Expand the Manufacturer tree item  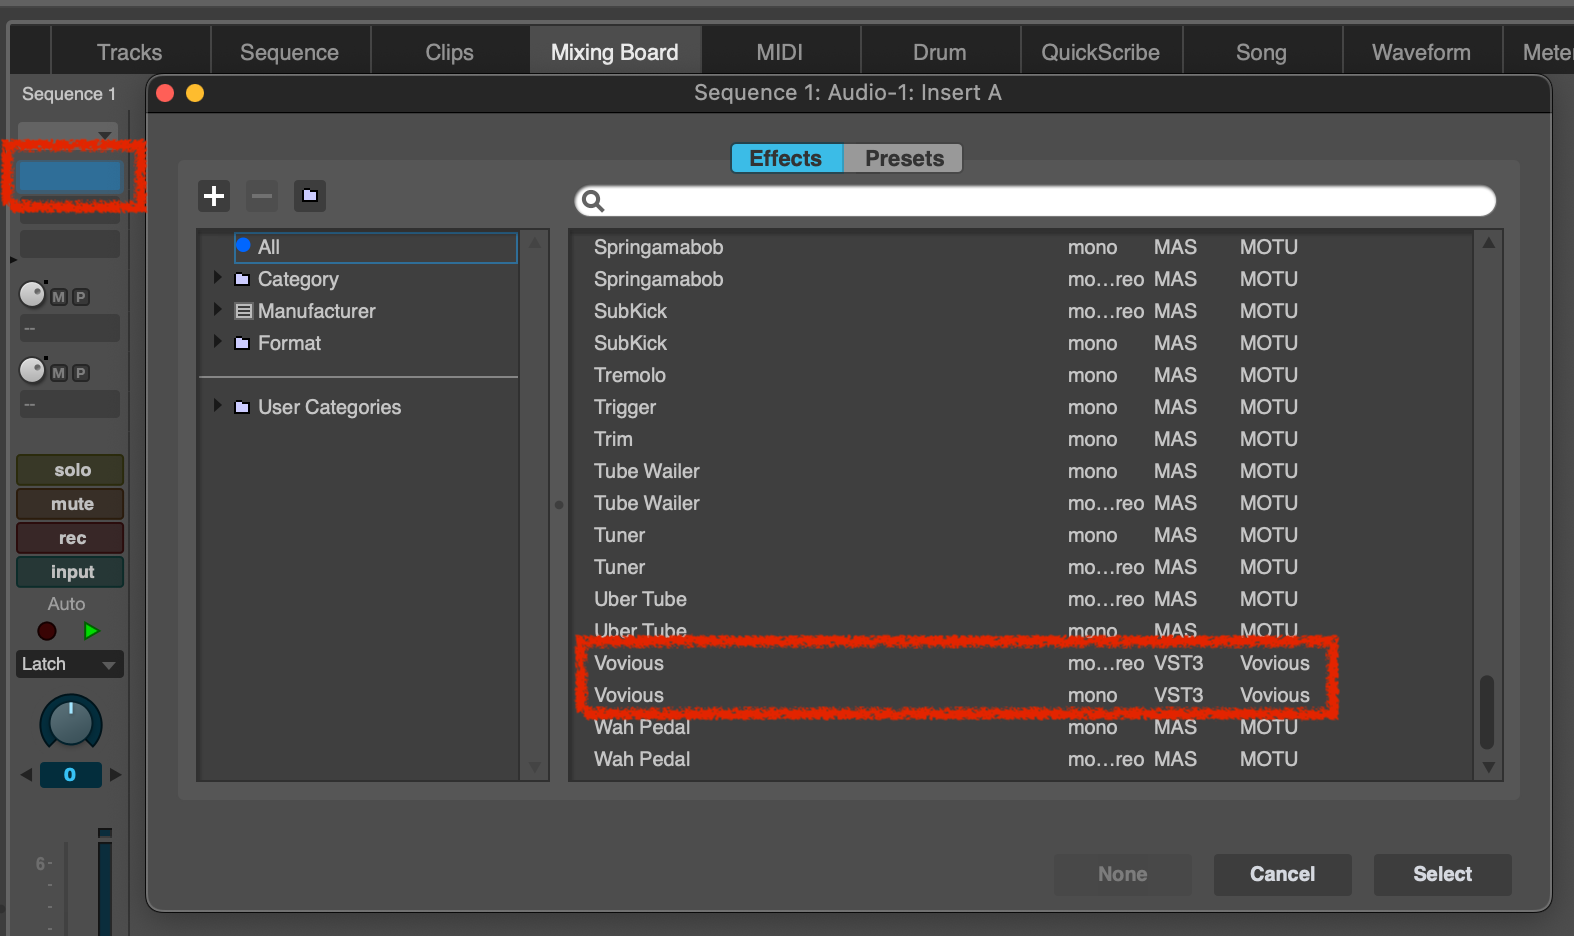(x=217, y=310)
